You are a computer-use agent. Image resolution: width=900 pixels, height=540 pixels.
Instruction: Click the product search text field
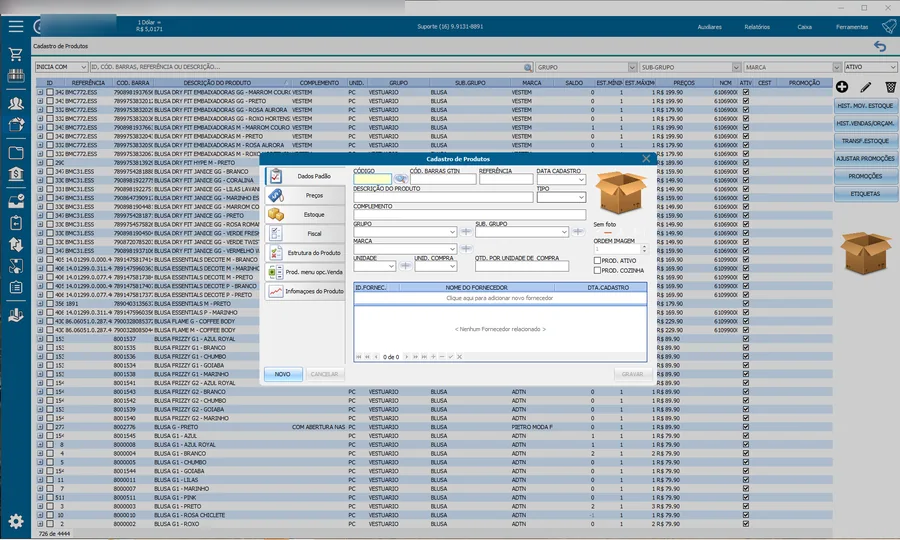click(307, 67)
